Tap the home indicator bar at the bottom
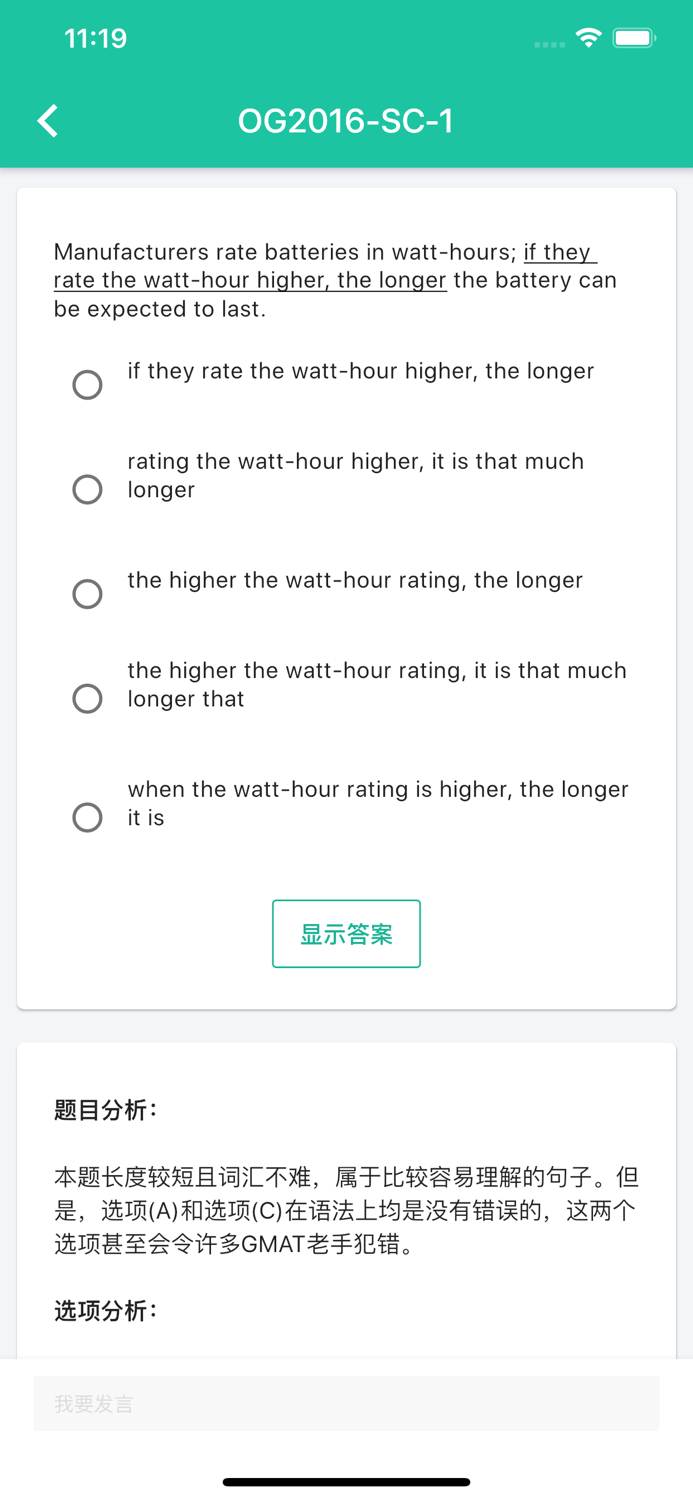This screenshot has height=1500, width=693. 346,1481
